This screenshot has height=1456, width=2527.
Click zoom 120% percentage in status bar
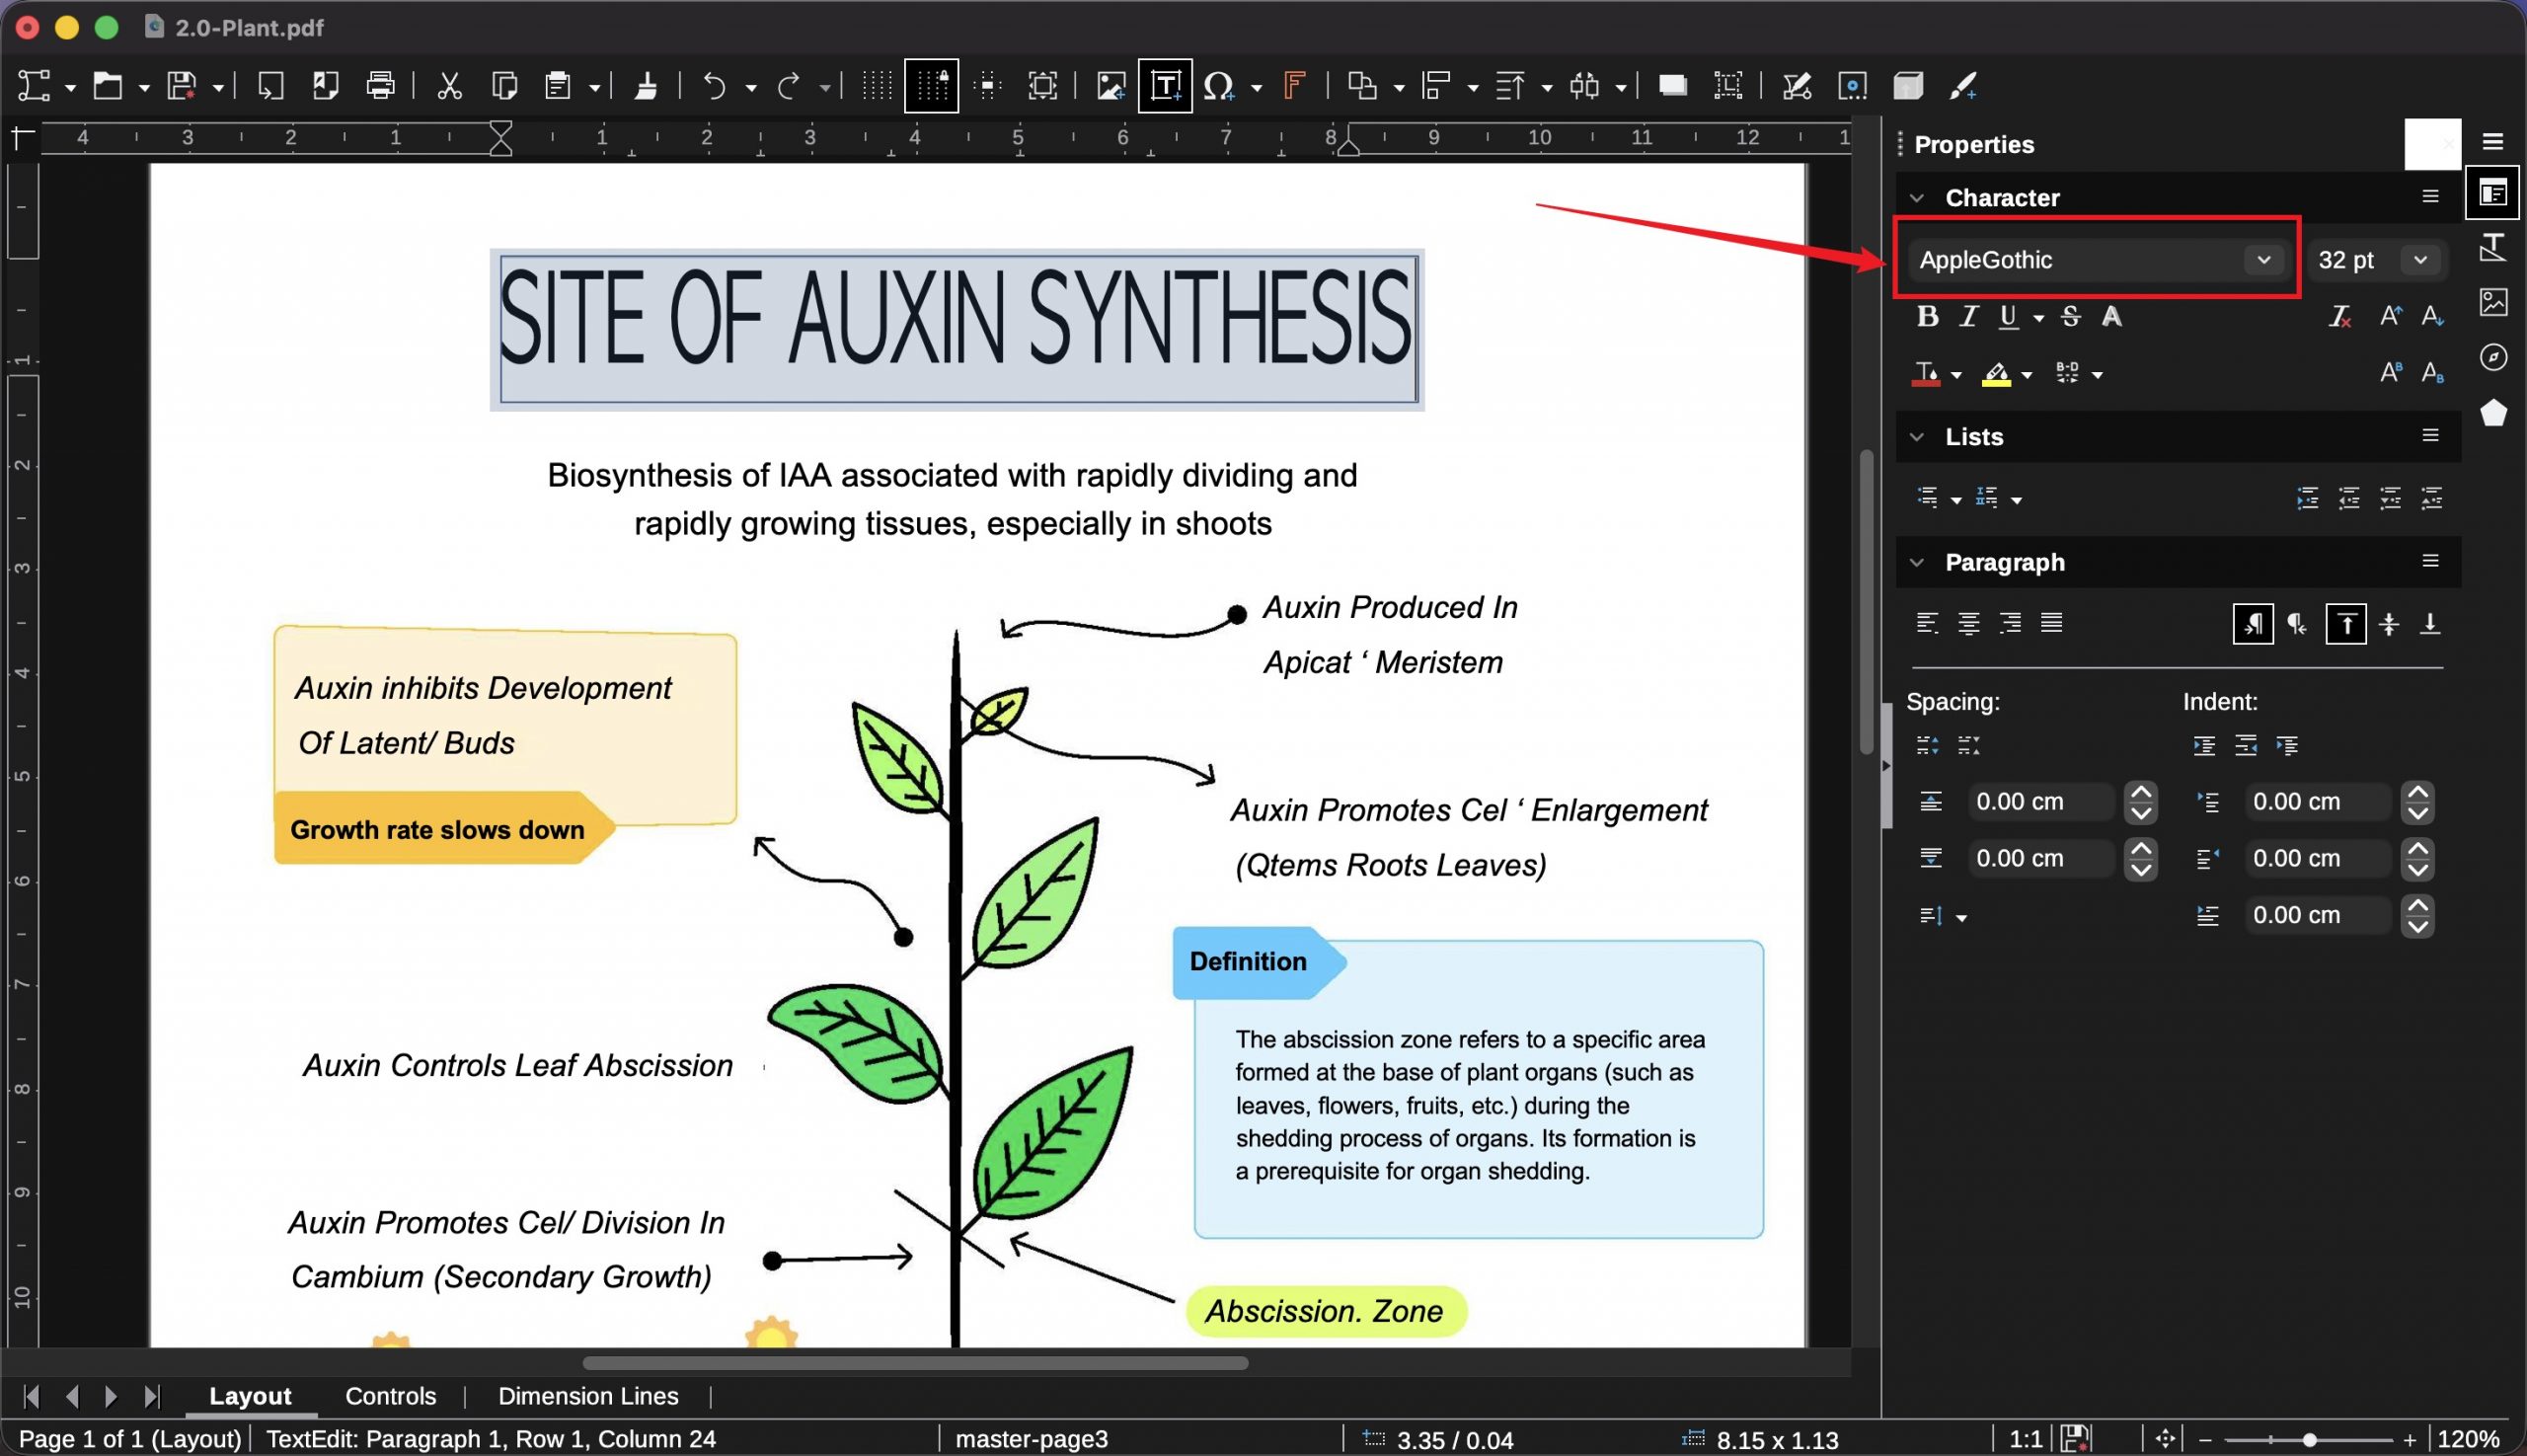(x=2468, y=1440)
